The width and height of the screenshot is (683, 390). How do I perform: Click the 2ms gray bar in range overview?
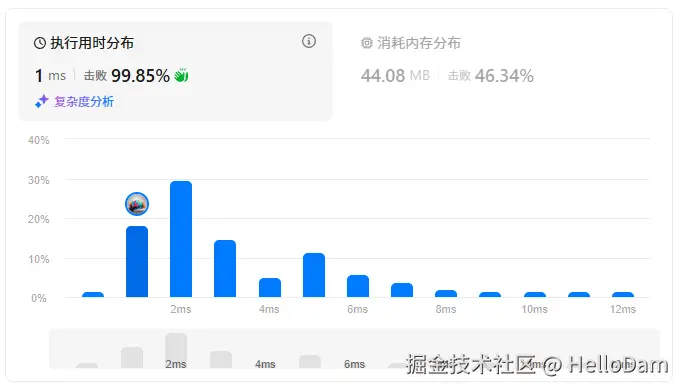click(176, 351)
